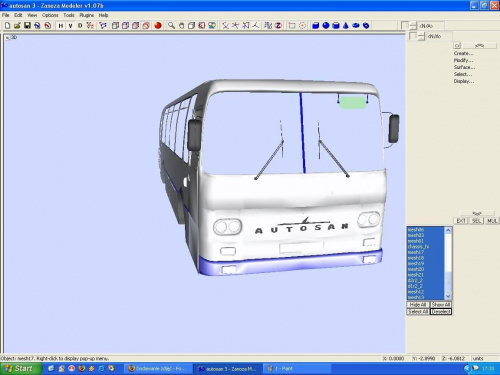The width and height of the screenshot is (500, 375).
Task: Select the rectangular selection frame icon
Action: pyautogui.click(x=292, y=25)
